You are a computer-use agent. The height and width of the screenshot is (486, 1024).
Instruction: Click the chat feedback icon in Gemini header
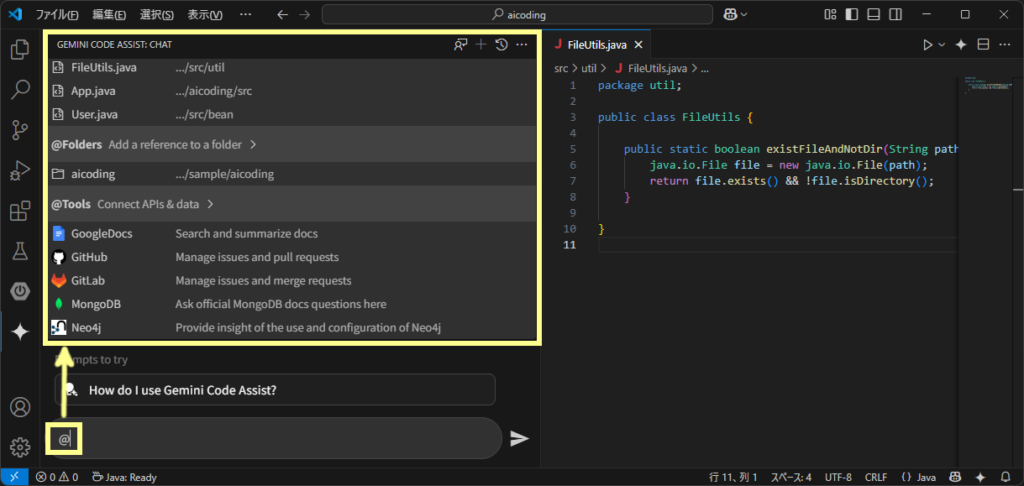pos(460,44)
